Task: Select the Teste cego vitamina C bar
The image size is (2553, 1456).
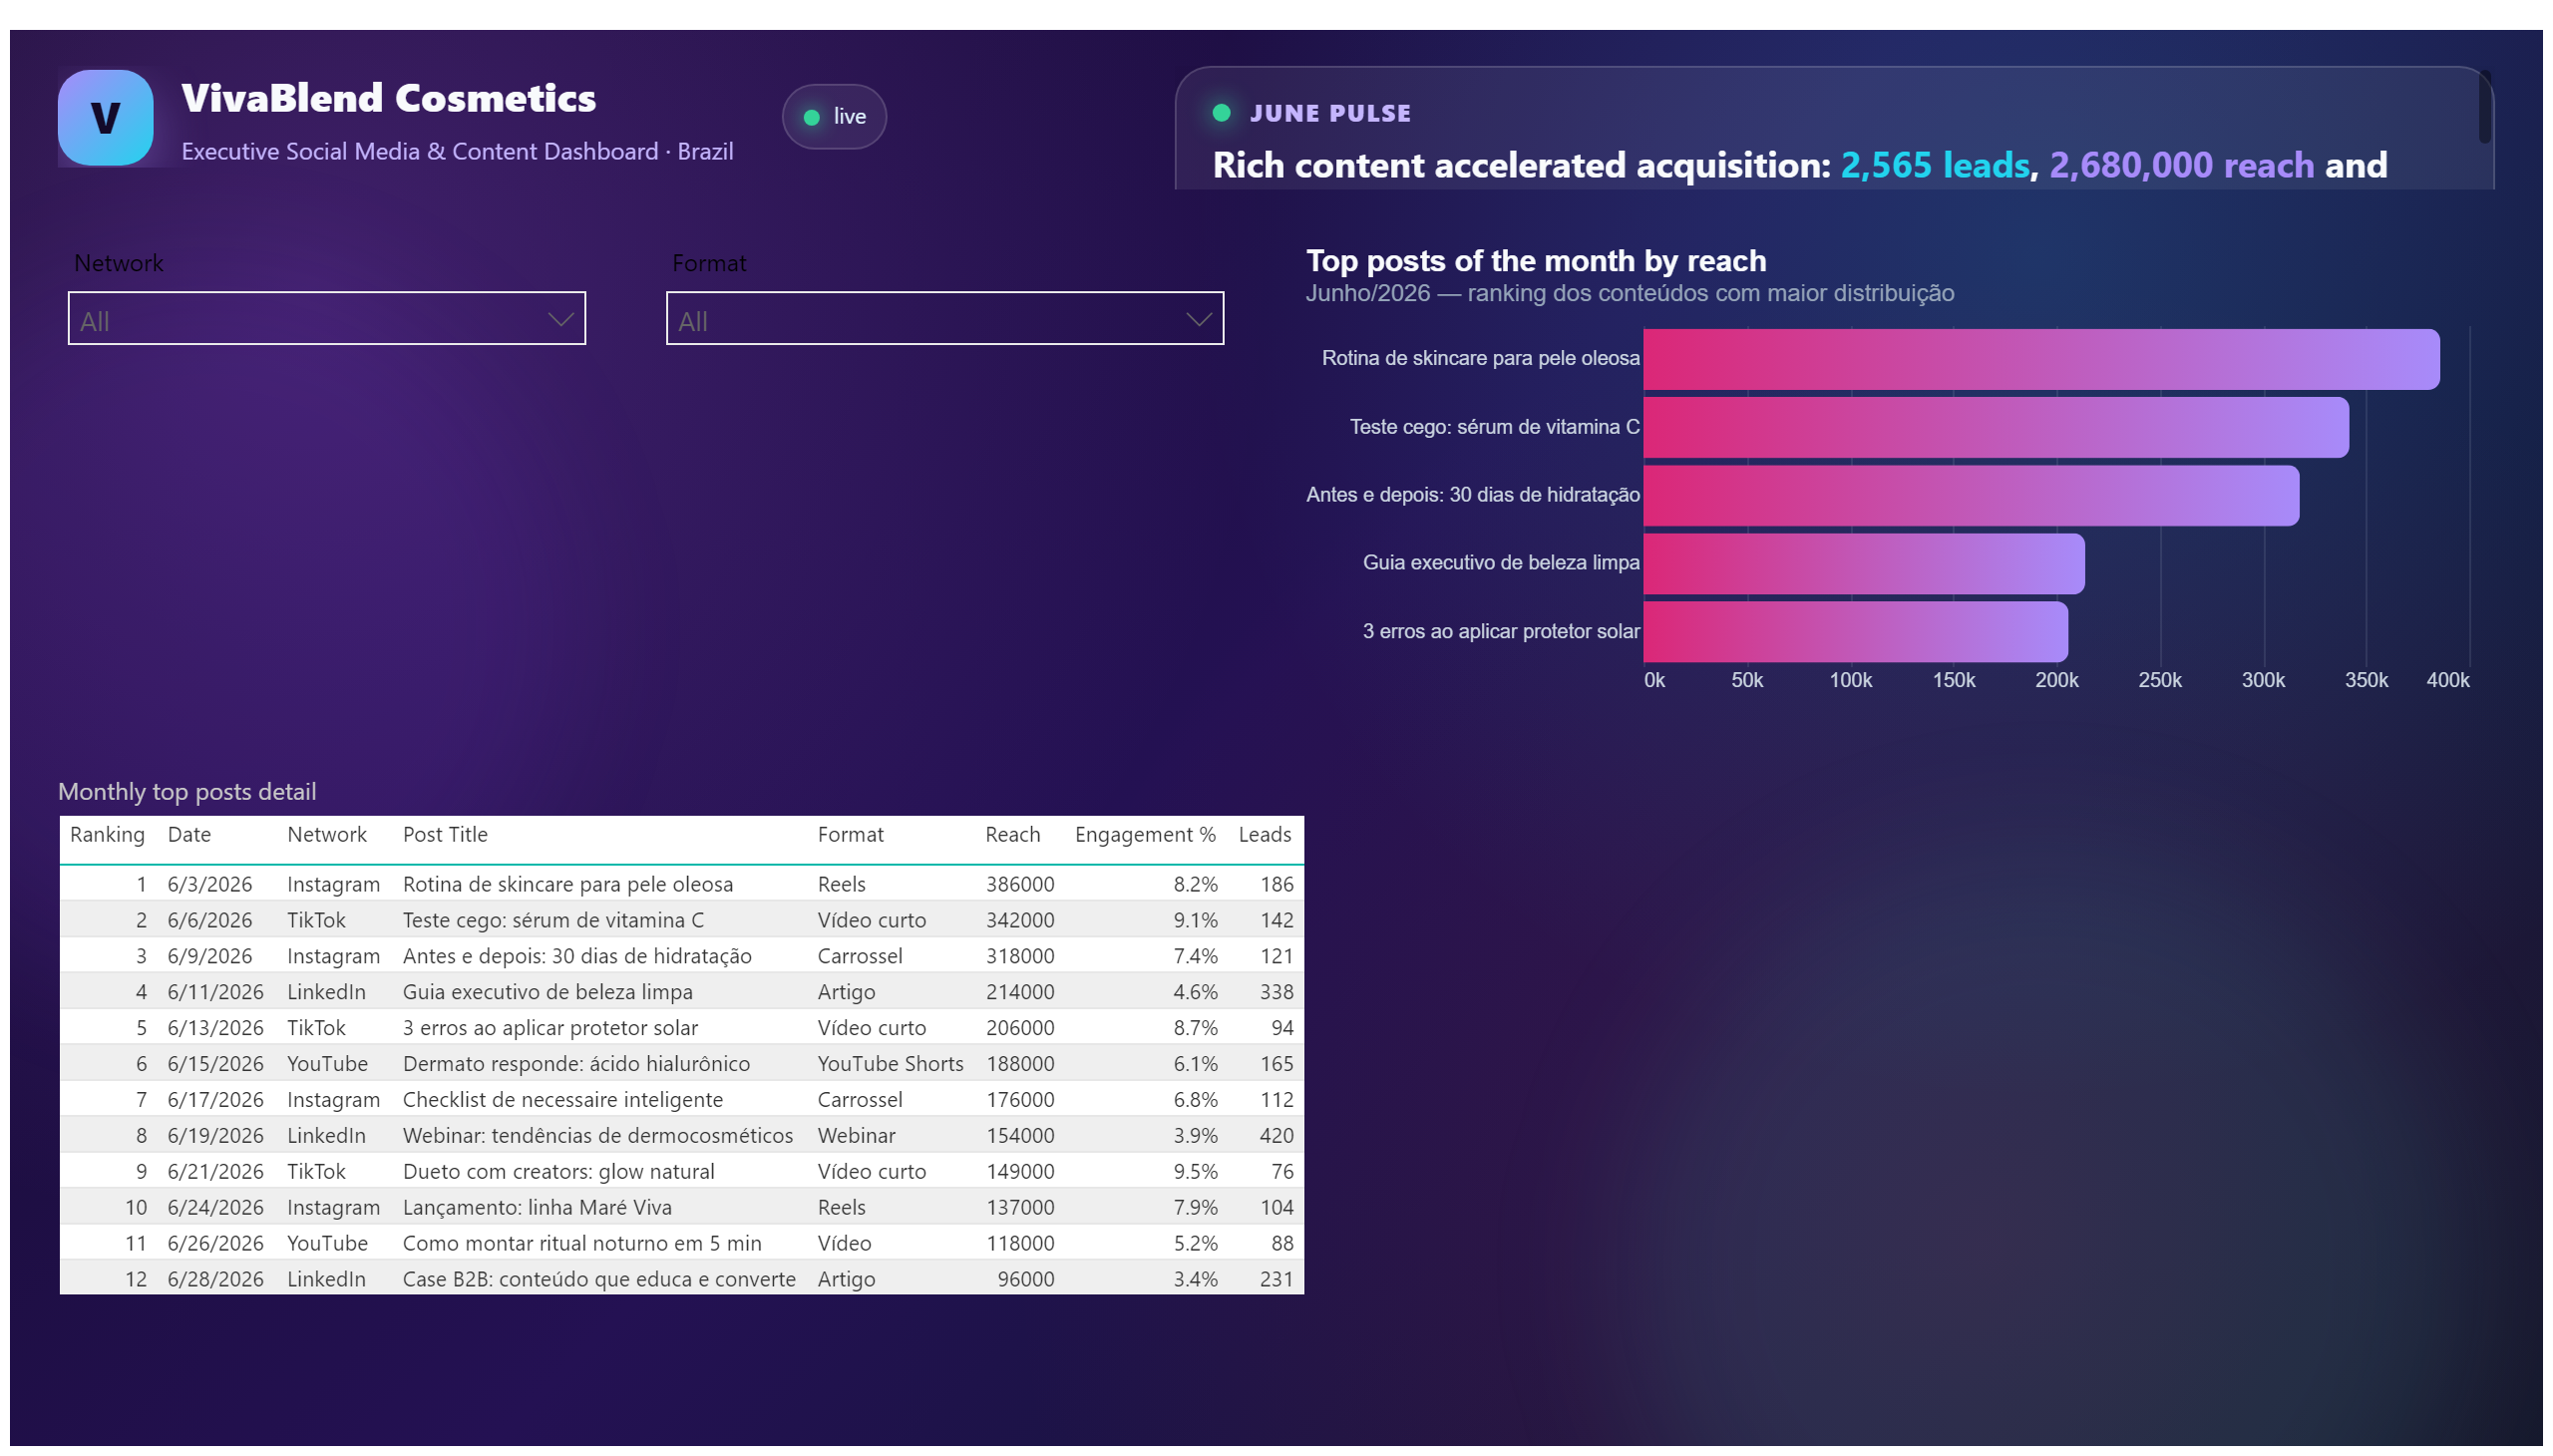Action: [x=1996, y=427]
